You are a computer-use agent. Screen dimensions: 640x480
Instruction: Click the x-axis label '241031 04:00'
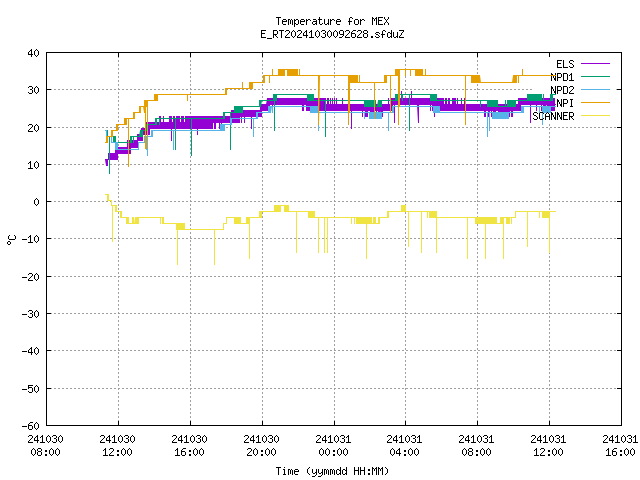pos(404,446)
